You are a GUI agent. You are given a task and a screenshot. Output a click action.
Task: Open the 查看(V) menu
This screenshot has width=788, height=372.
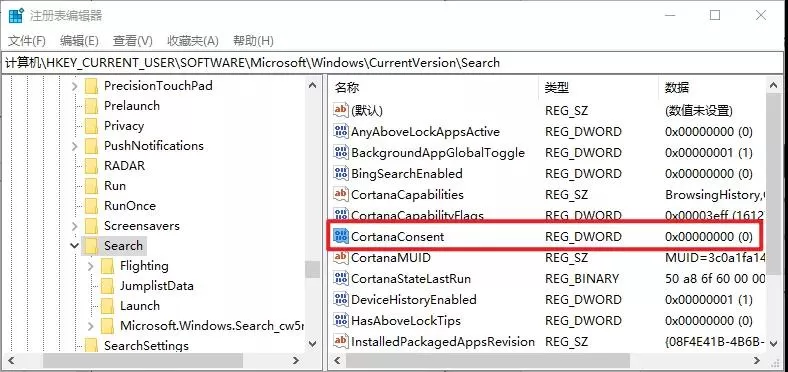[x=133, y=41]
